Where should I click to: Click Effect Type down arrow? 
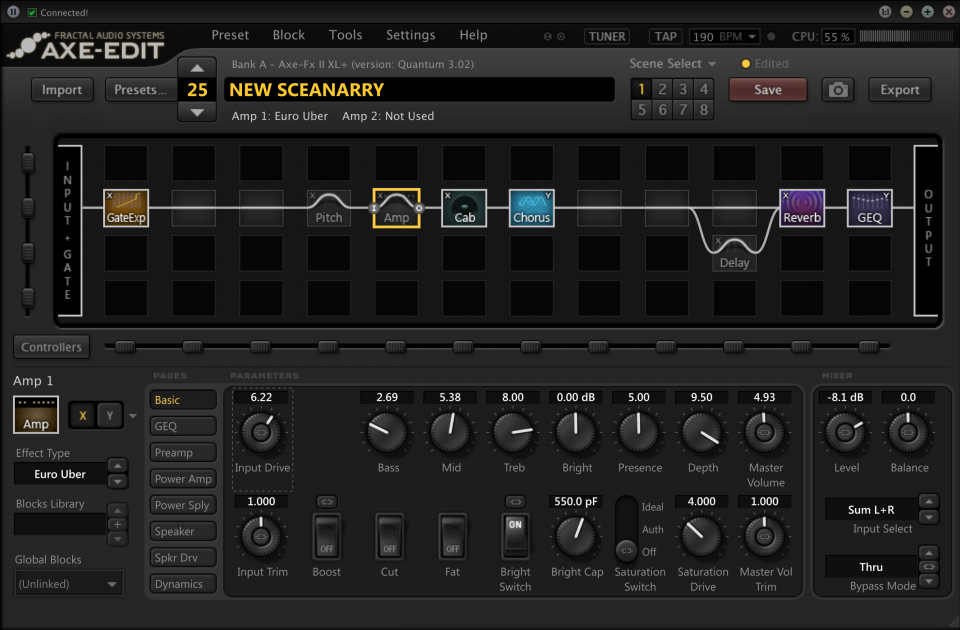coord(118,482)
